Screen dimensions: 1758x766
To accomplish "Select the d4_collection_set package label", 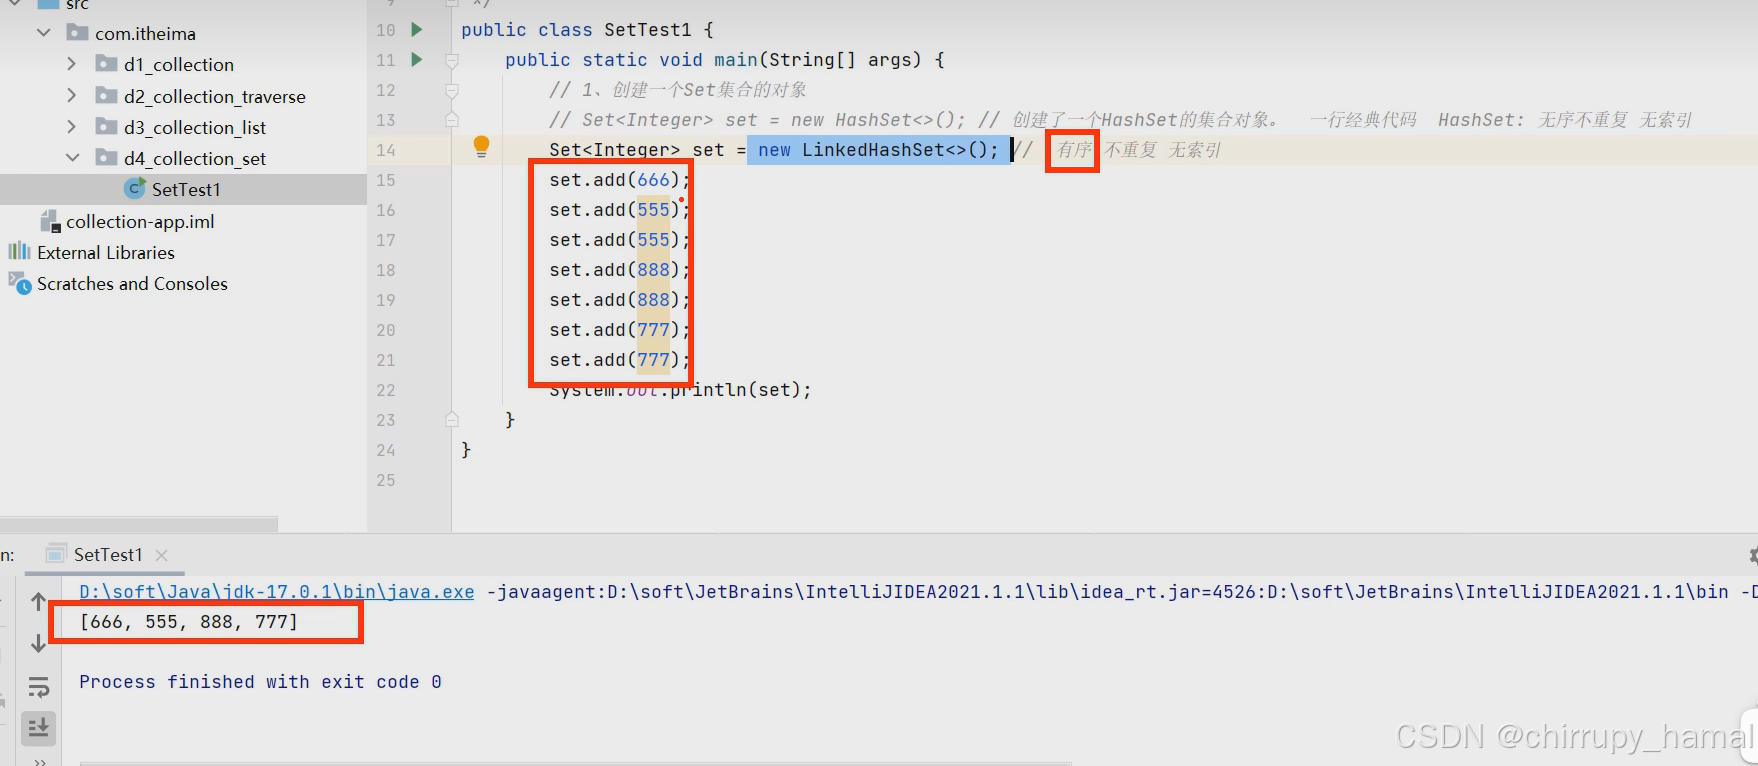I will tap(195, 159).
